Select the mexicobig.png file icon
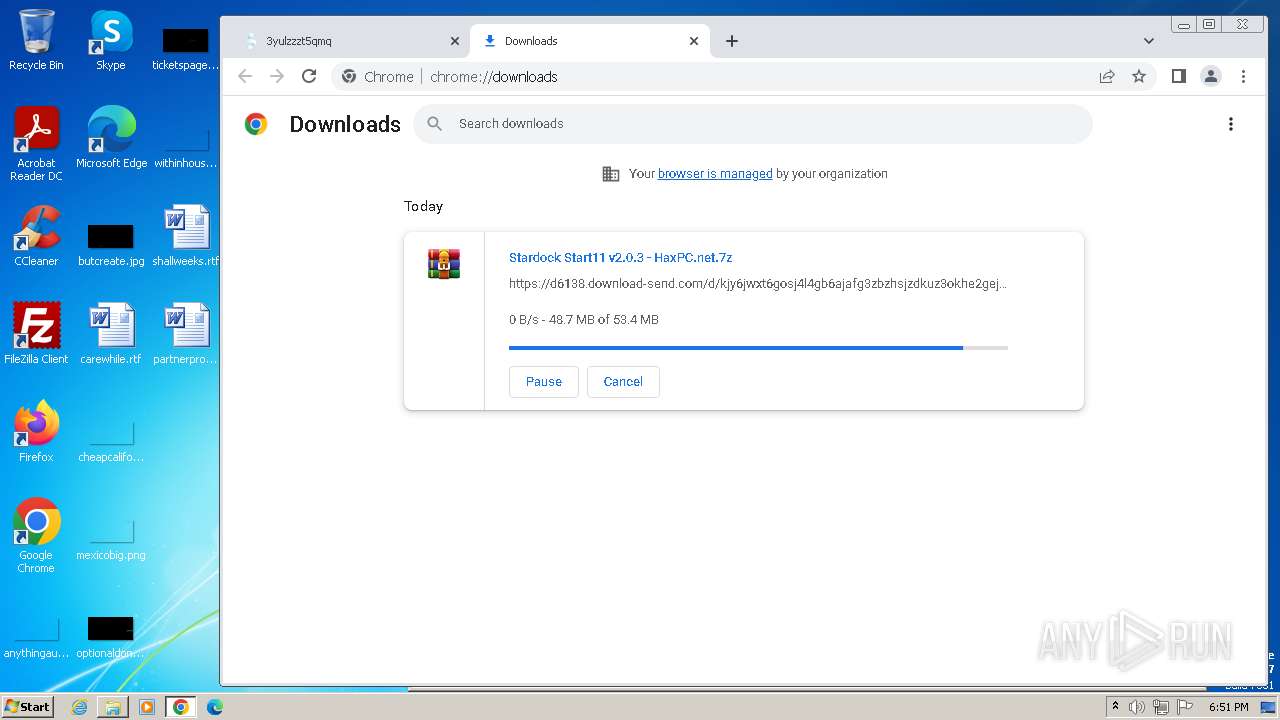Viewport: 1280px width, 720px height. tap(111, 540)
